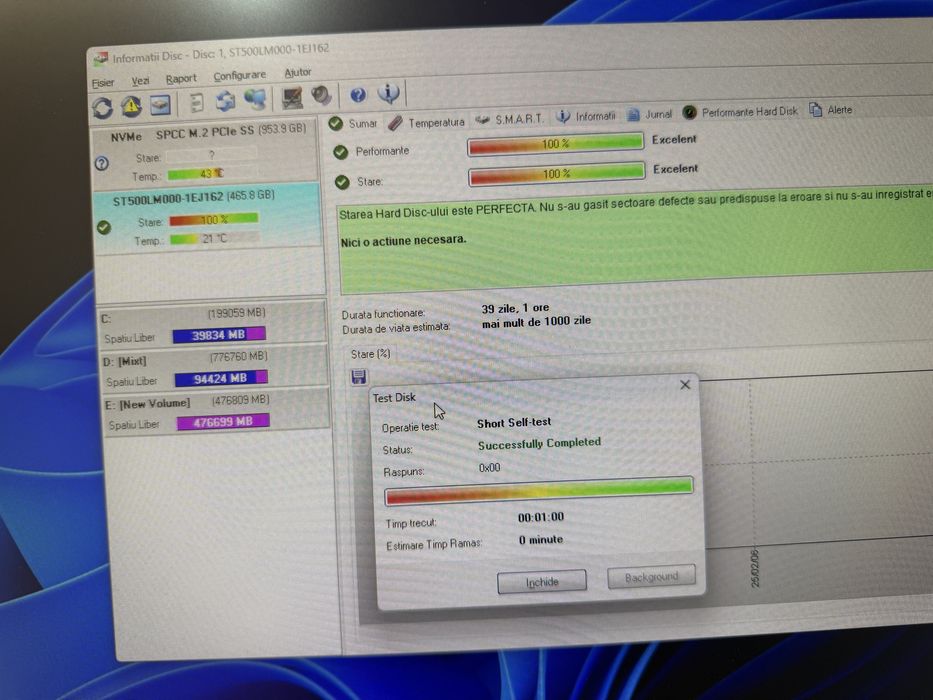The height and width of the screenshot is (700, 933).
Task: Select the C: partition entry
Action: pyautogui.click(x=214, y=324)
